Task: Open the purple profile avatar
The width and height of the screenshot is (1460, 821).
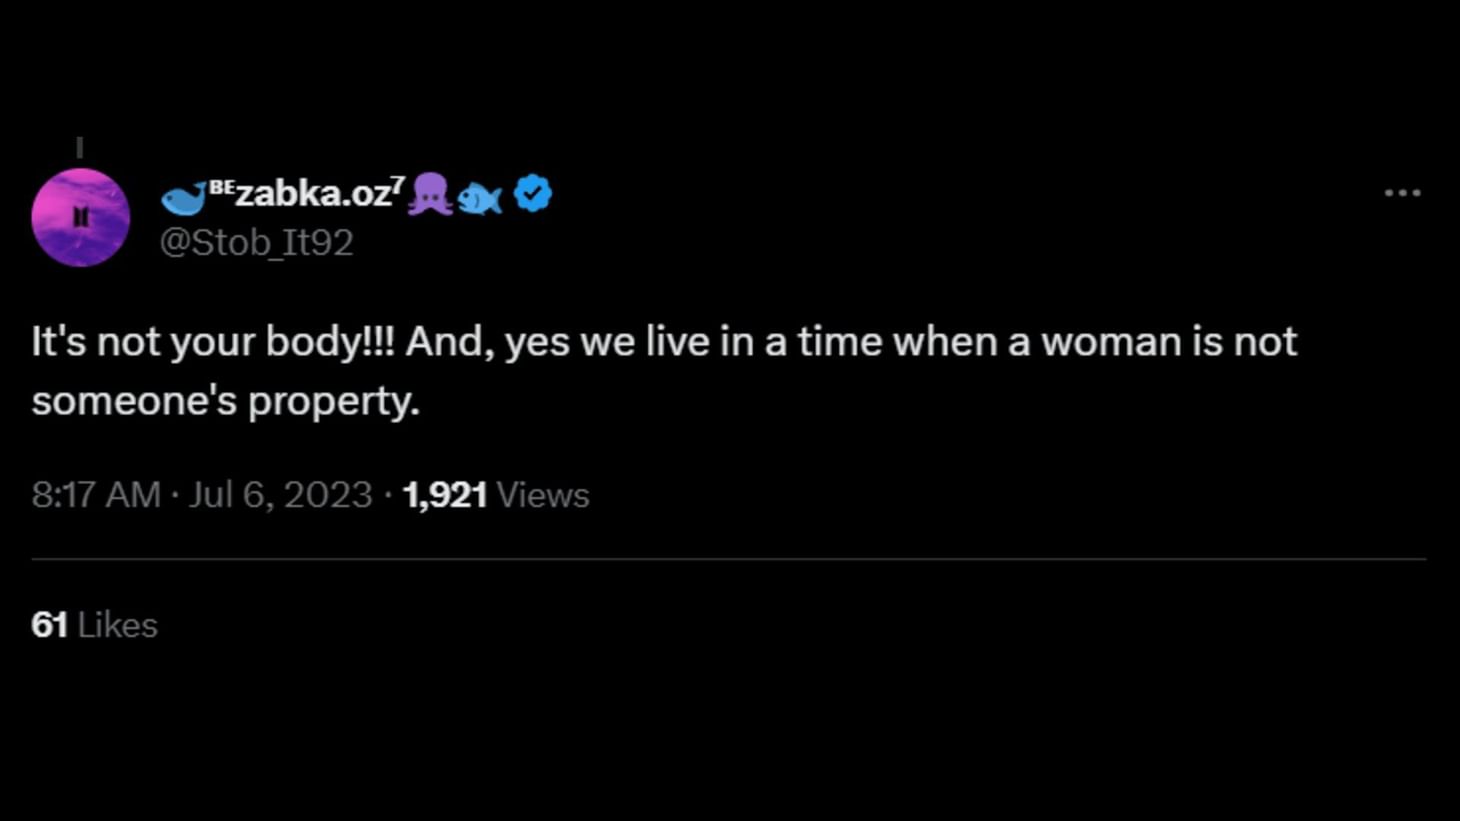Action: point(80,218)
